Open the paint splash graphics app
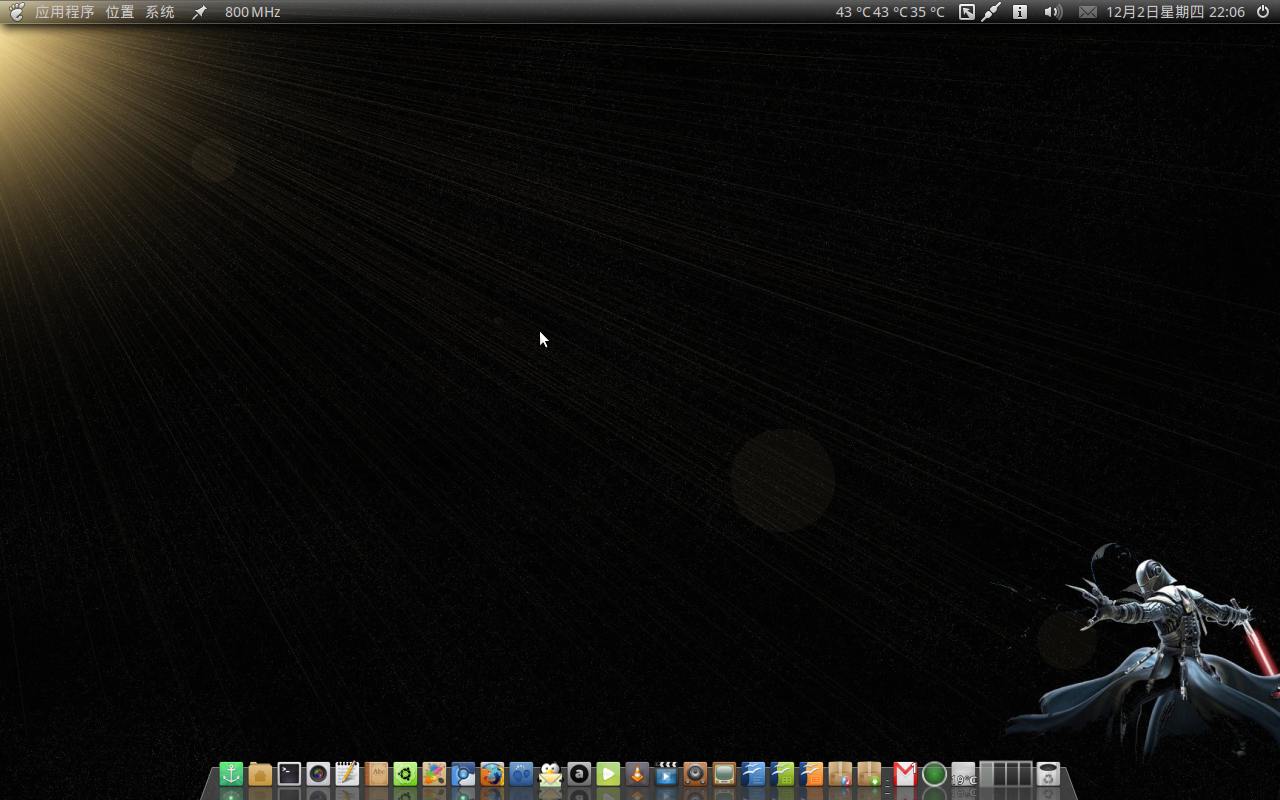Image resolution: width=1280 pixels, height=800 pixels. pos(434,774)
